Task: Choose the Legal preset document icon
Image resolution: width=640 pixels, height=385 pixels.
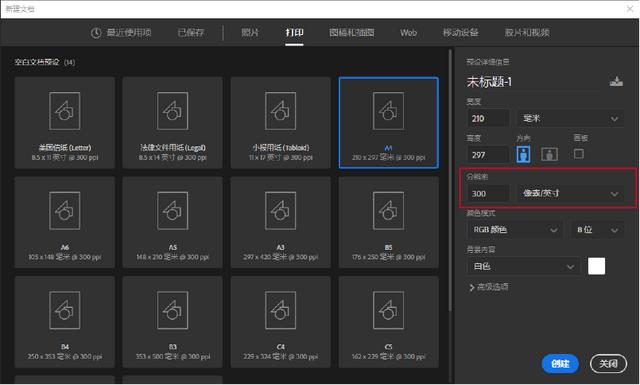Action: coord(173,111)
